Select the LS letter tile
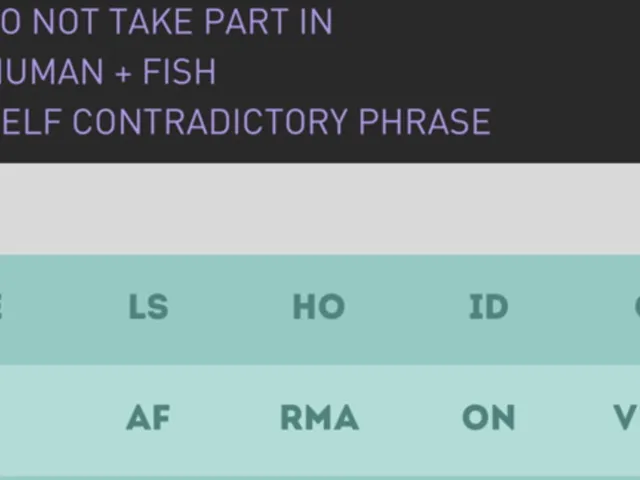This screenshot has height=480, width=640. coord(148,307)
